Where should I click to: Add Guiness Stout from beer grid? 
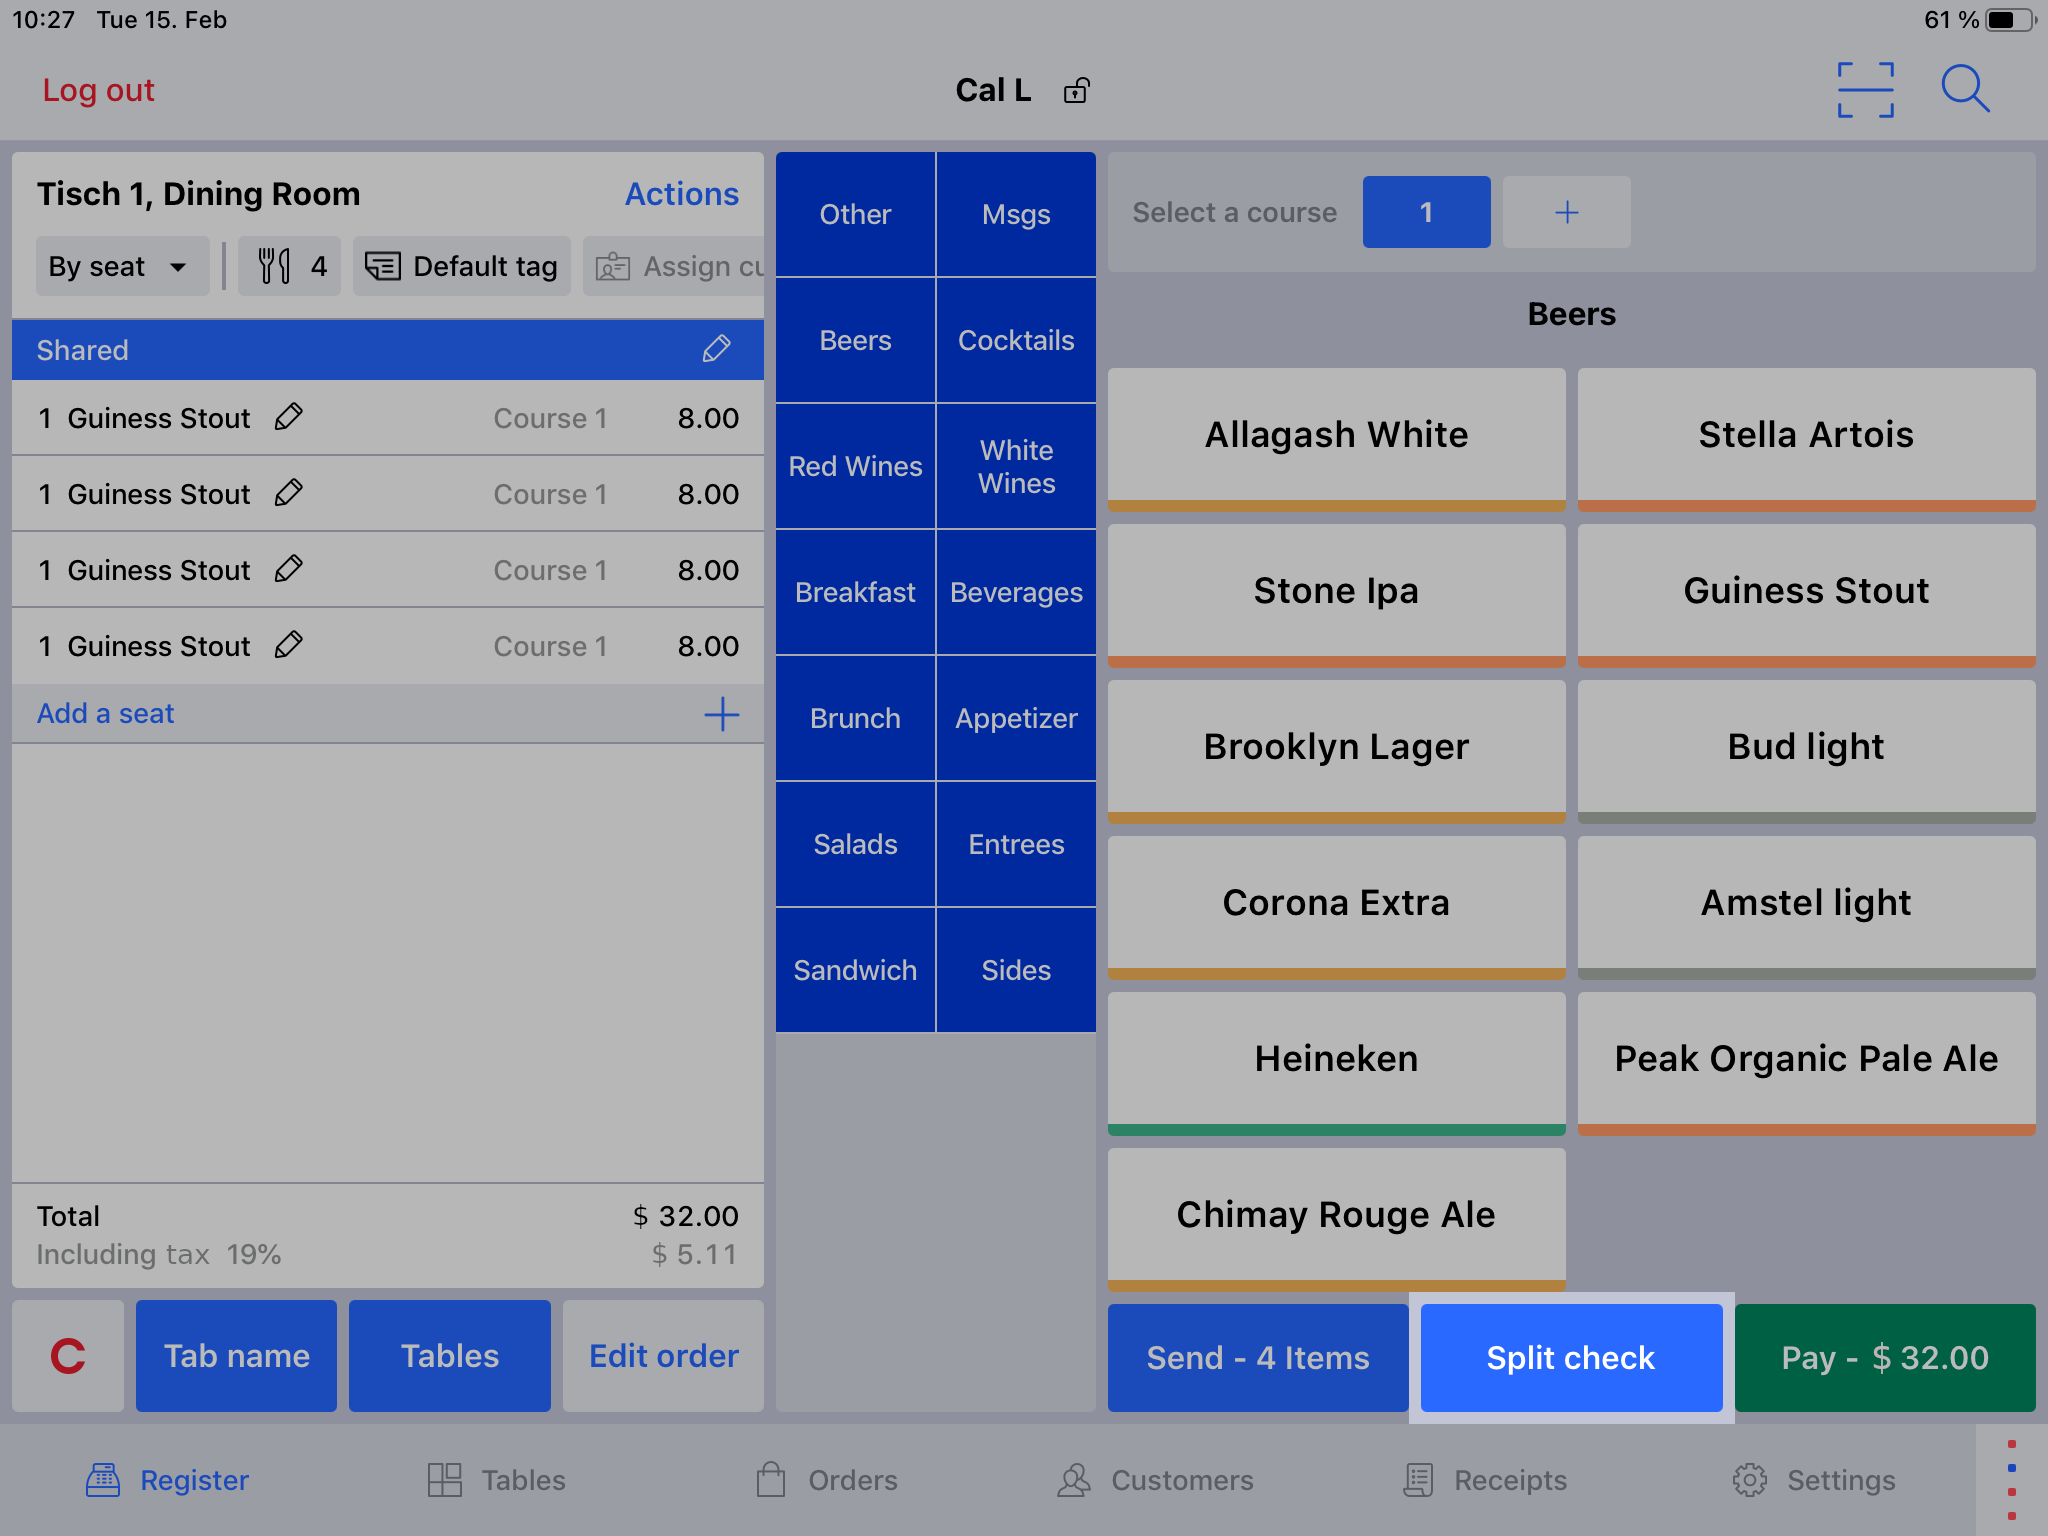1806,594
